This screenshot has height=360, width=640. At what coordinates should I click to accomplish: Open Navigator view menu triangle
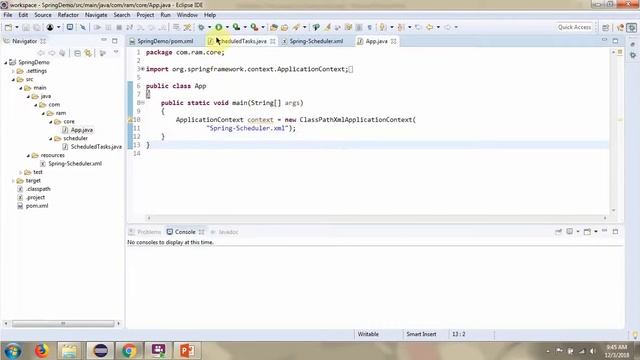[116, 53]
